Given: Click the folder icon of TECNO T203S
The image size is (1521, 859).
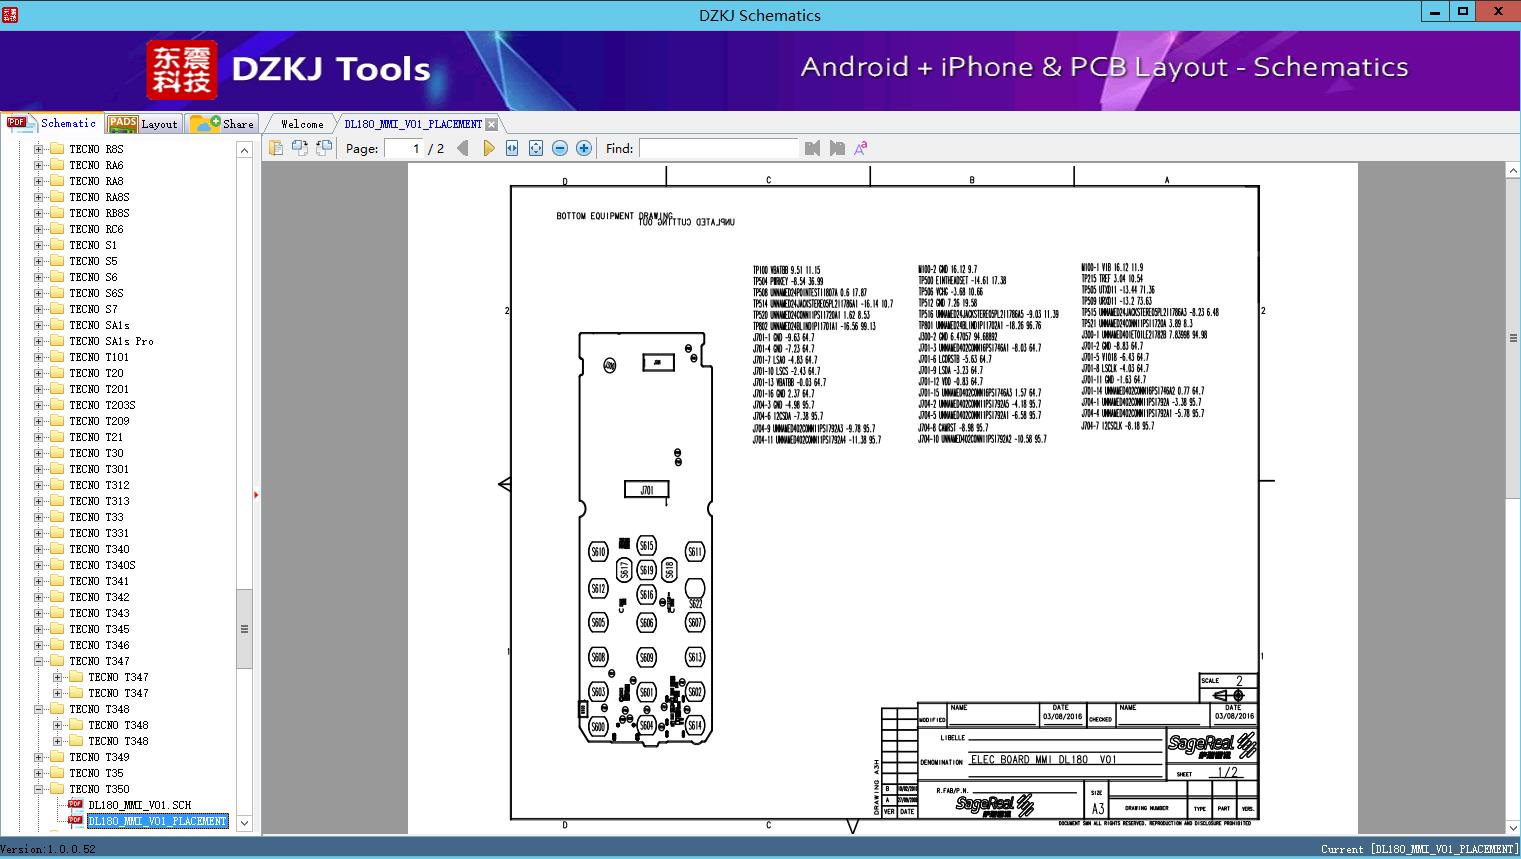Looking at the screenshot, I should pyautogui.click(x=57, y=405).
